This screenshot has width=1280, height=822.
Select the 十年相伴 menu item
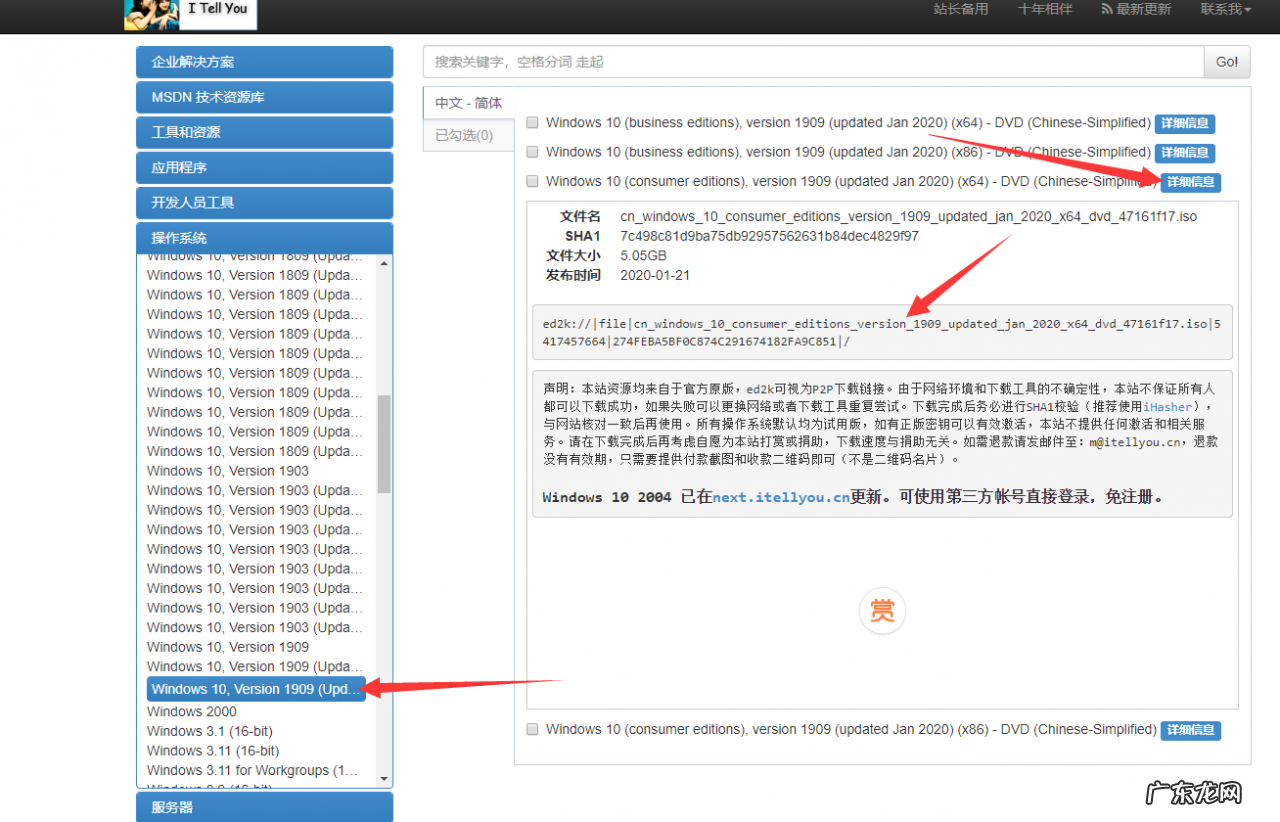[1044, 9]
